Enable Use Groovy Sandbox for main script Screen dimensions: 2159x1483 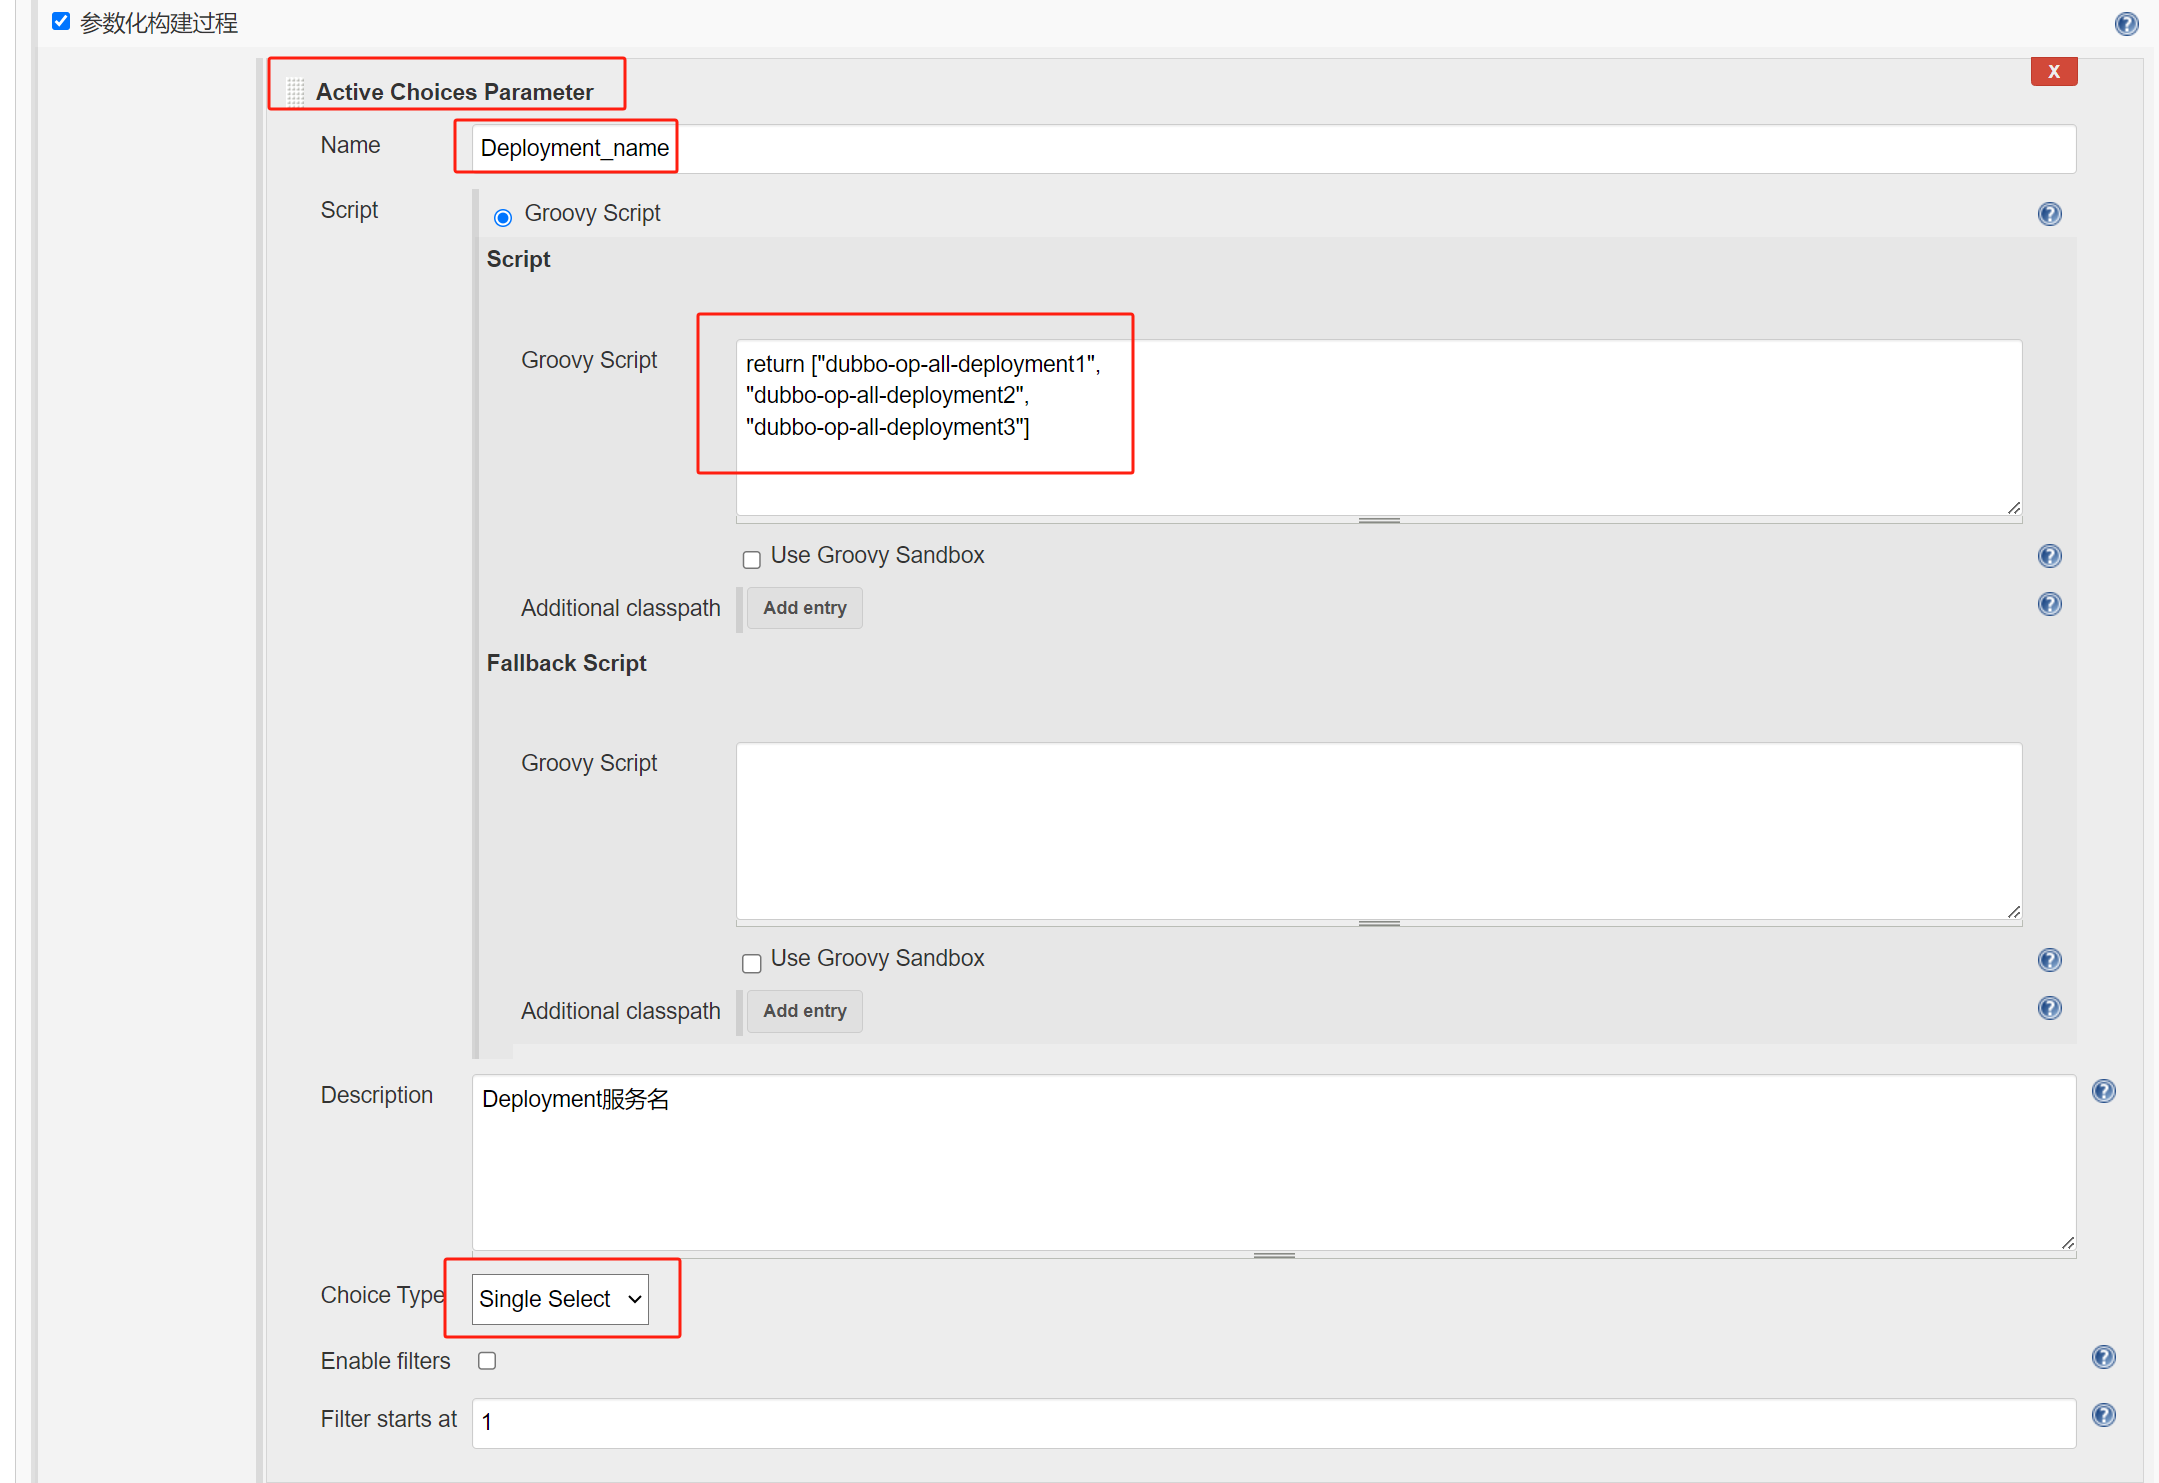point(752,559)
